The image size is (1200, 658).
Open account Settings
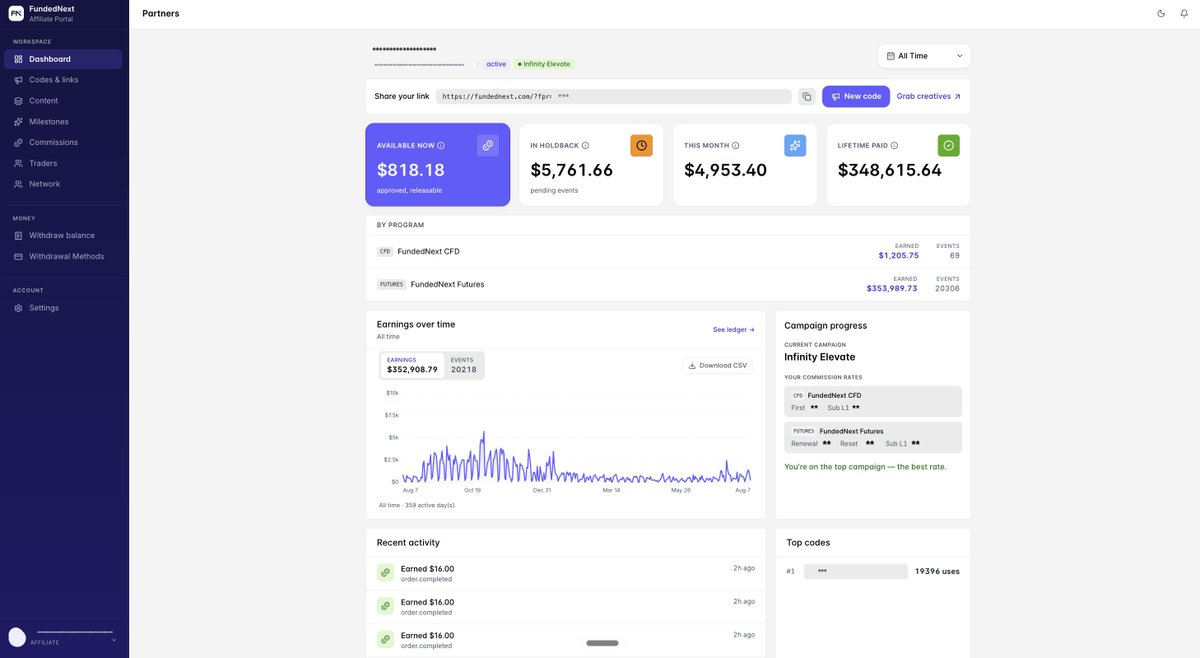pos(64,308)
